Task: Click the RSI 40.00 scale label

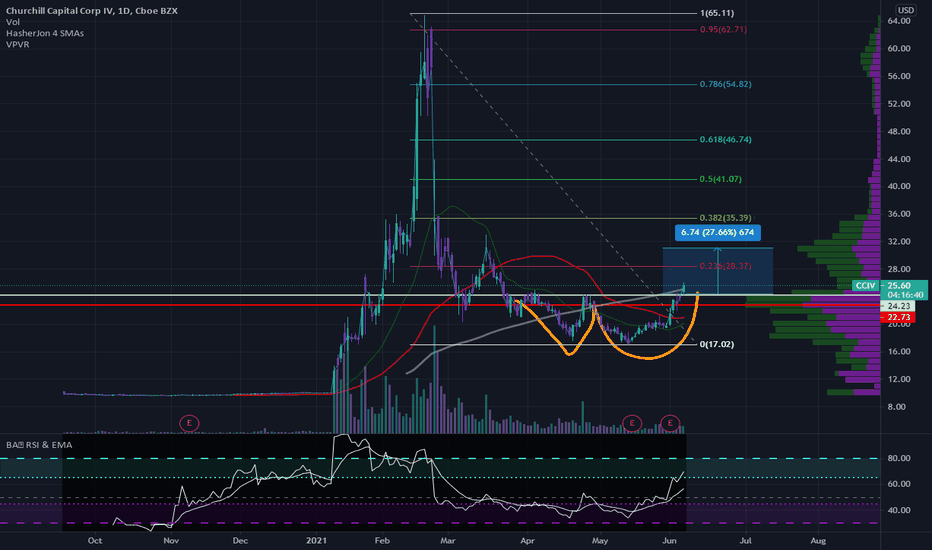Action: 899,510
